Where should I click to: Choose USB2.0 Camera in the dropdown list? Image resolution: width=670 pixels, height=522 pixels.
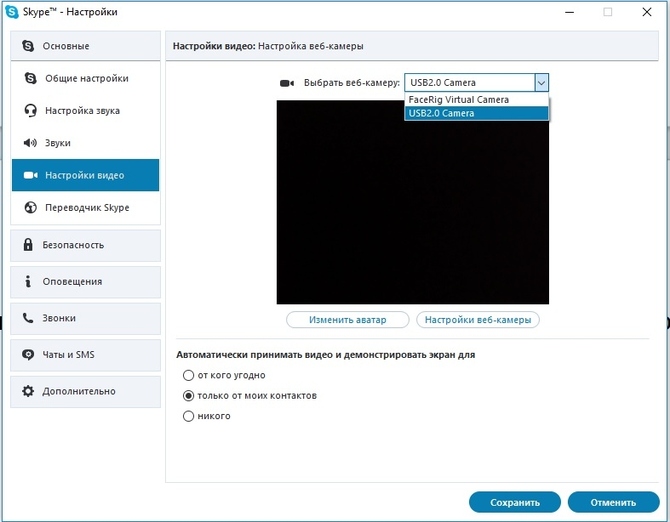pyautogui.click(x=476, y=113)
